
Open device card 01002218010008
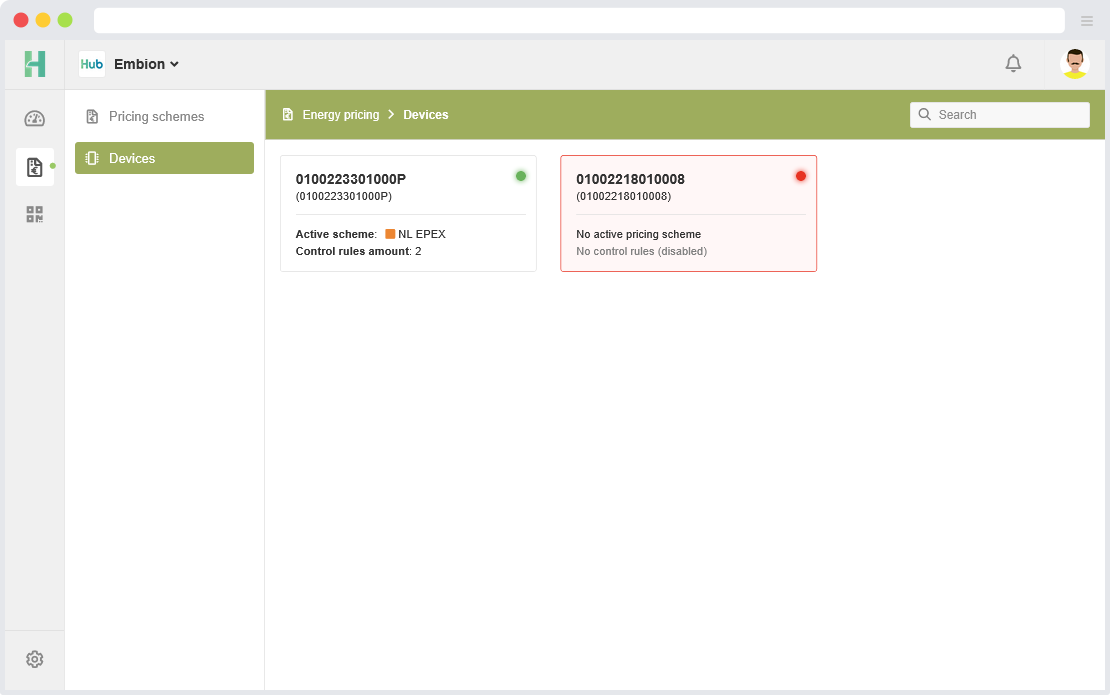688,213
